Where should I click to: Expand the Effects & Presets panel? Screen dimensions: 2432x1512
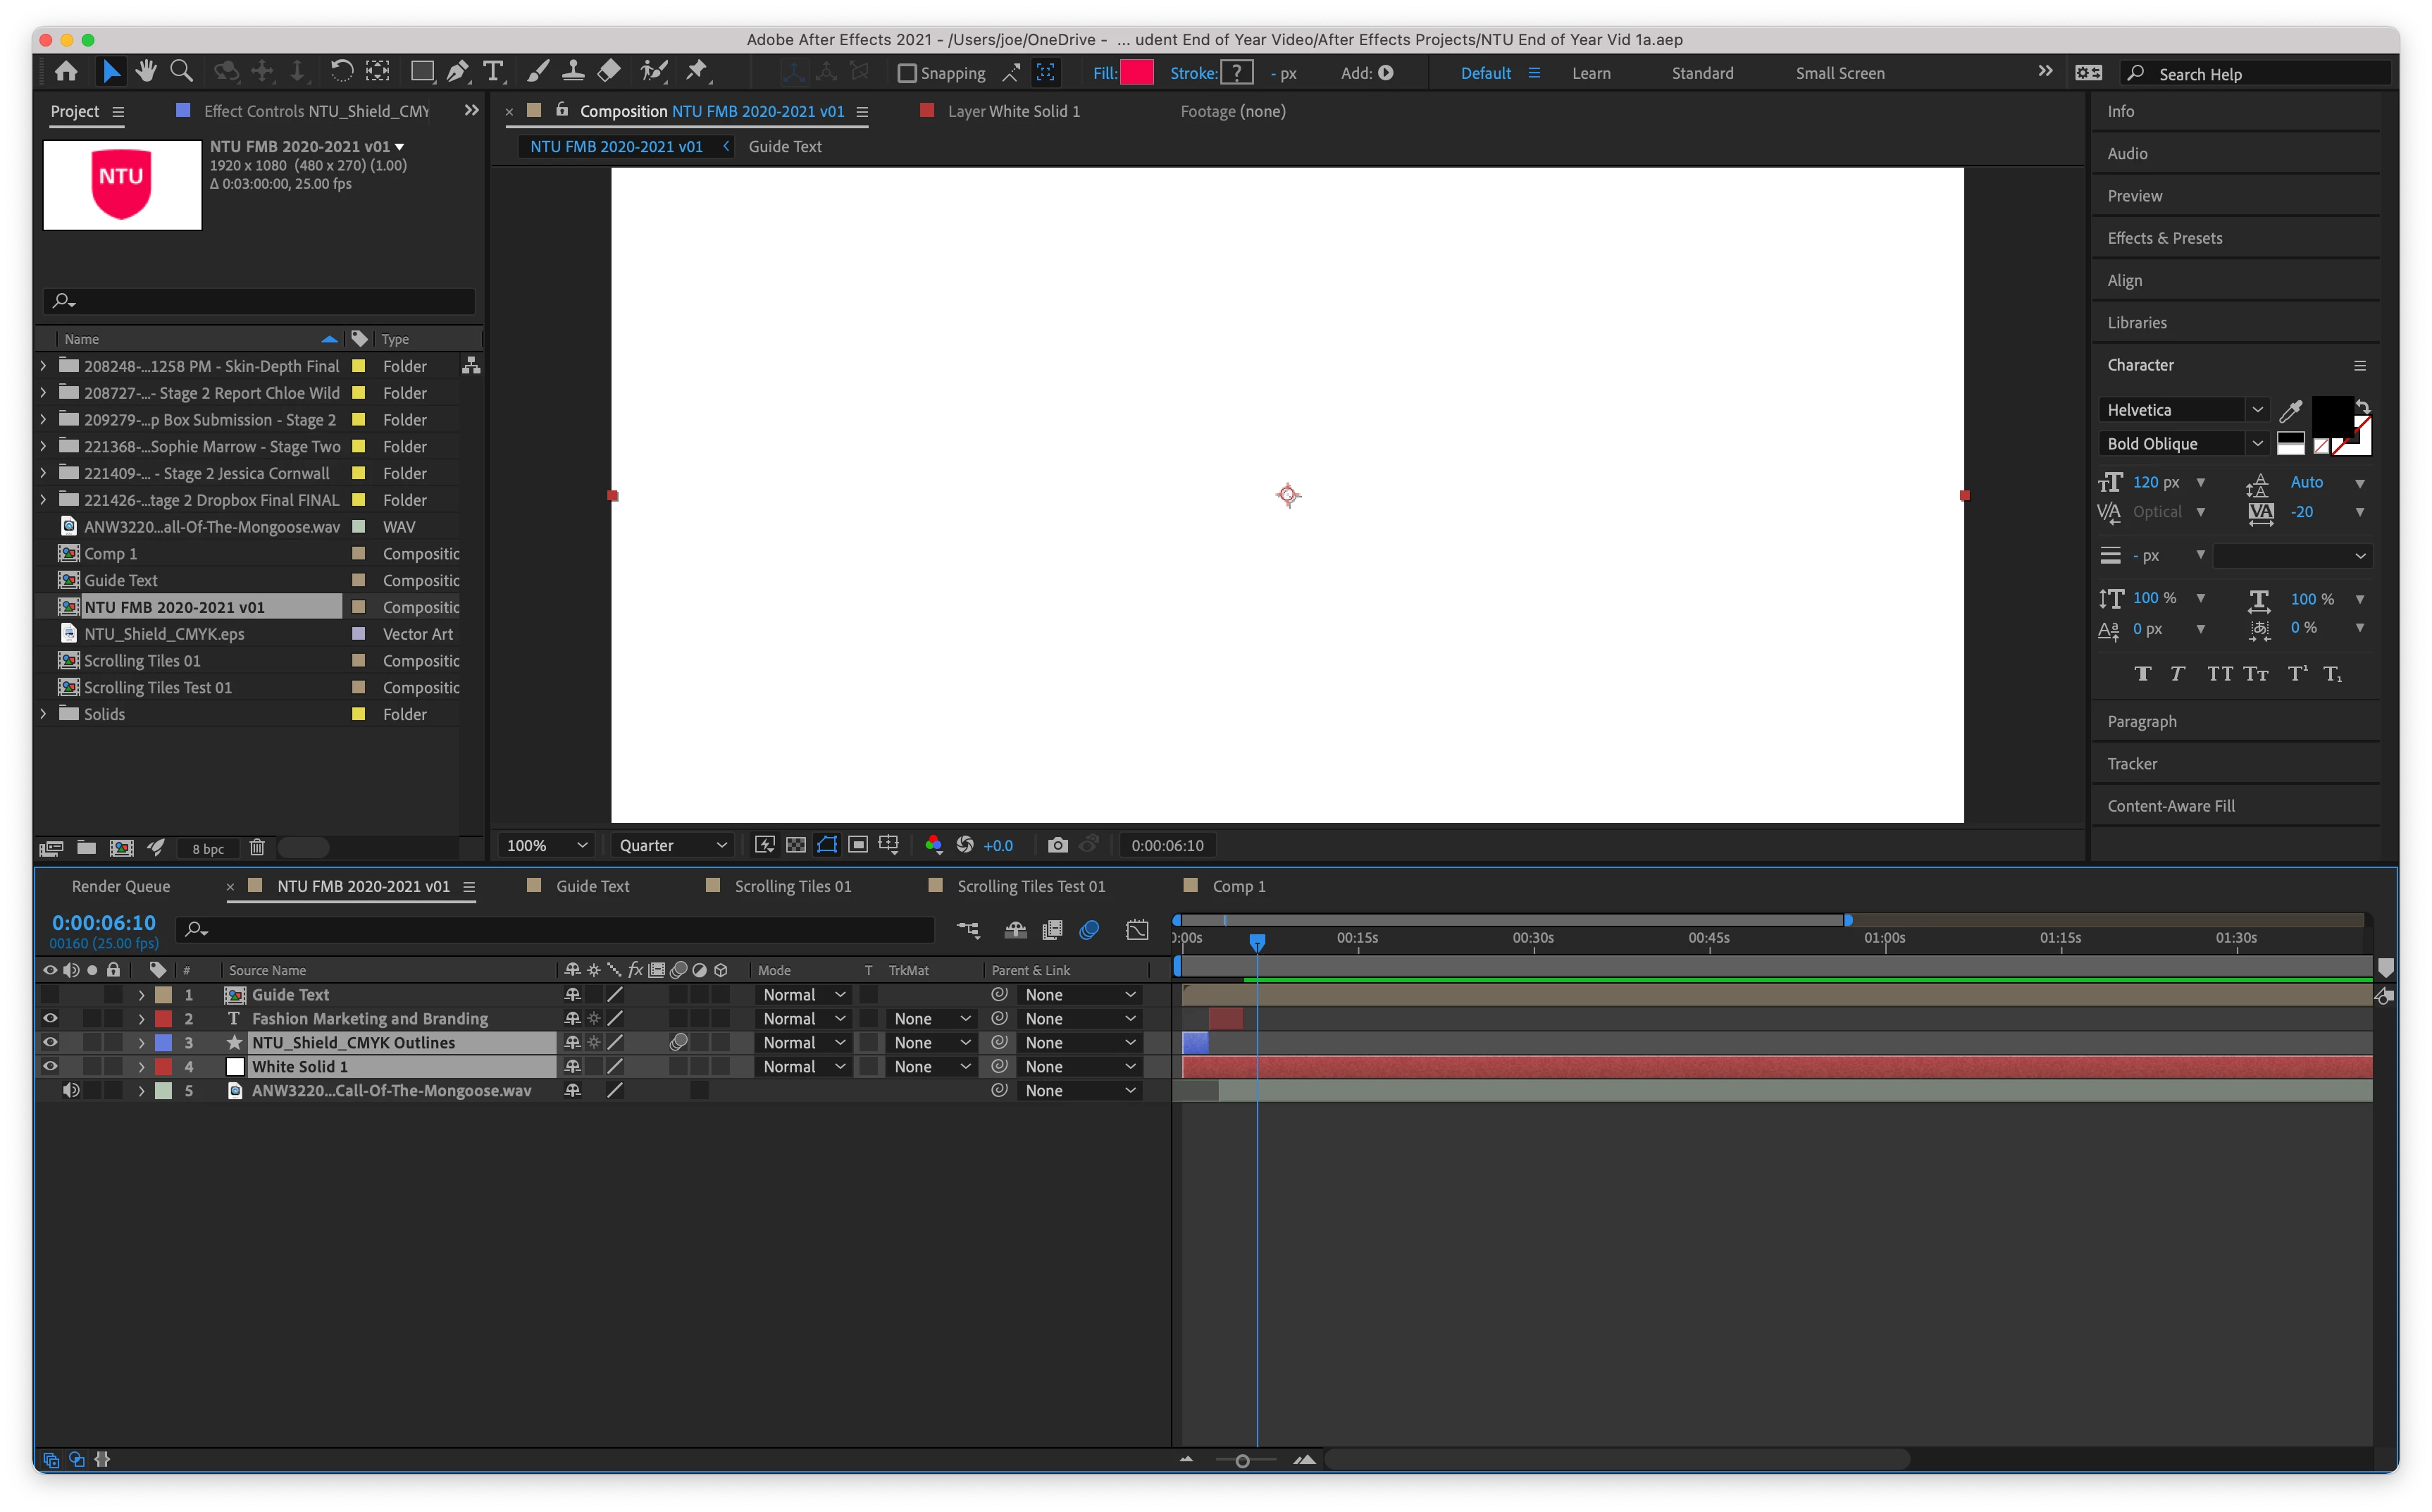click(x=2164, y=238)
